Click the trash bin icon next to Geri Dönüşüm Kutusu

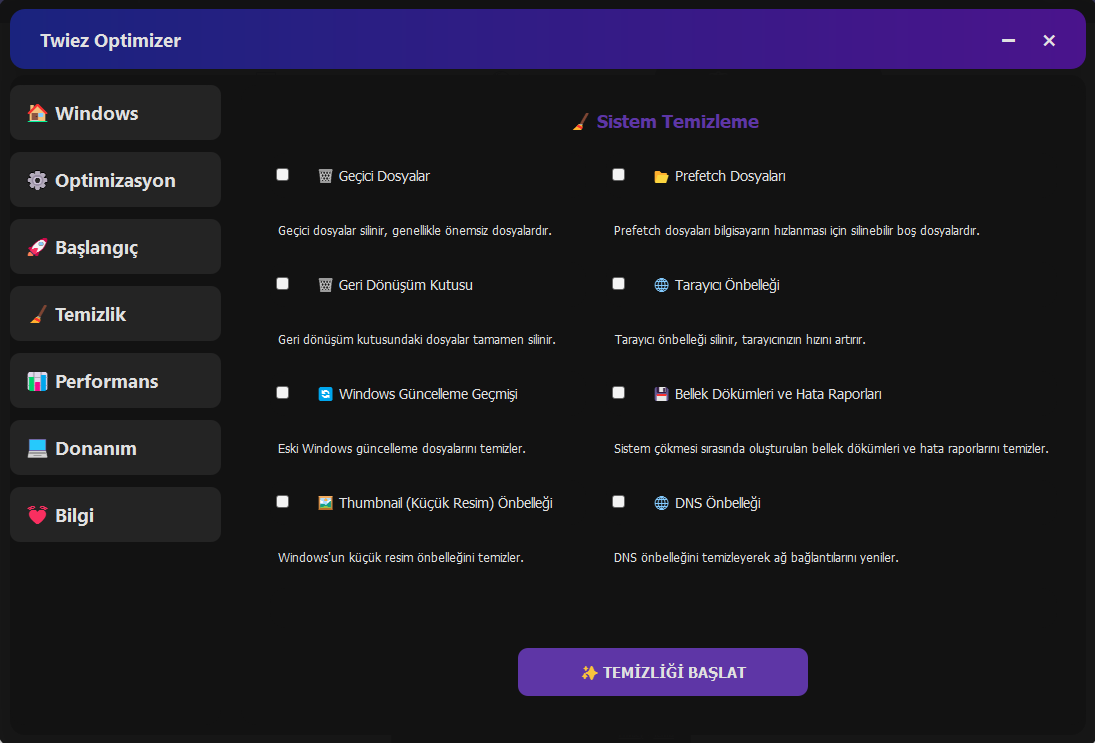click(x=325, y=285)
